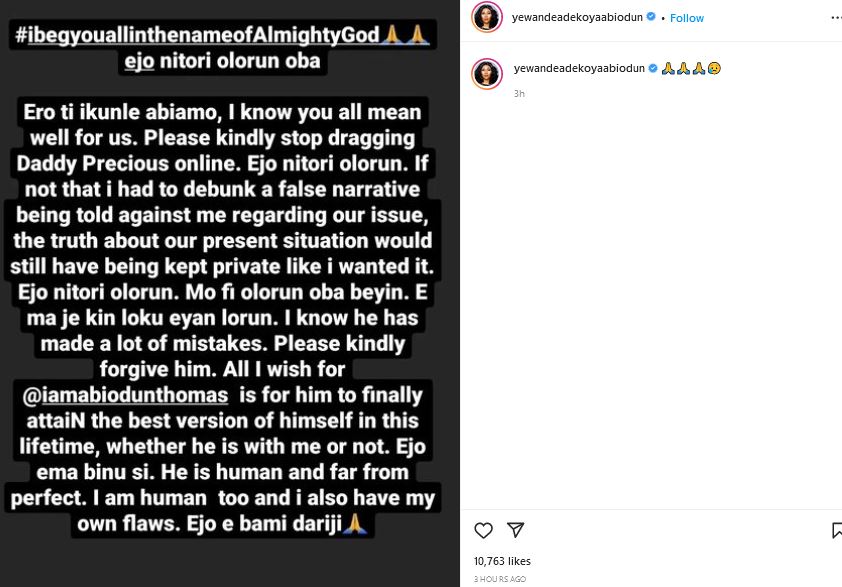Open yewandeadekoyaabiodun username in header
Screen dimensions: 842x587
(x=577, y=17)
